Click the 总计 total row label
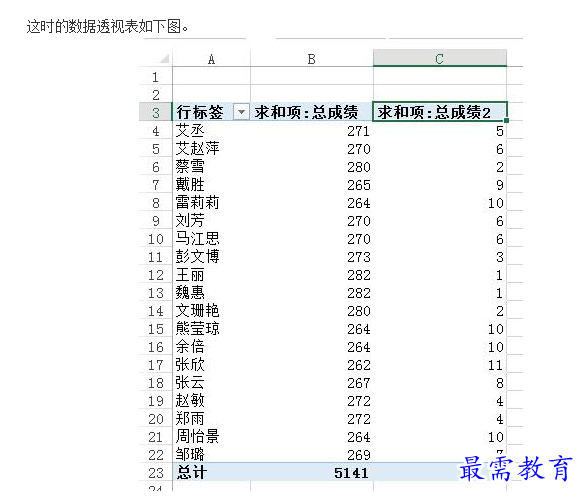This screenshot has height=500, width=581. click(192, 473)
